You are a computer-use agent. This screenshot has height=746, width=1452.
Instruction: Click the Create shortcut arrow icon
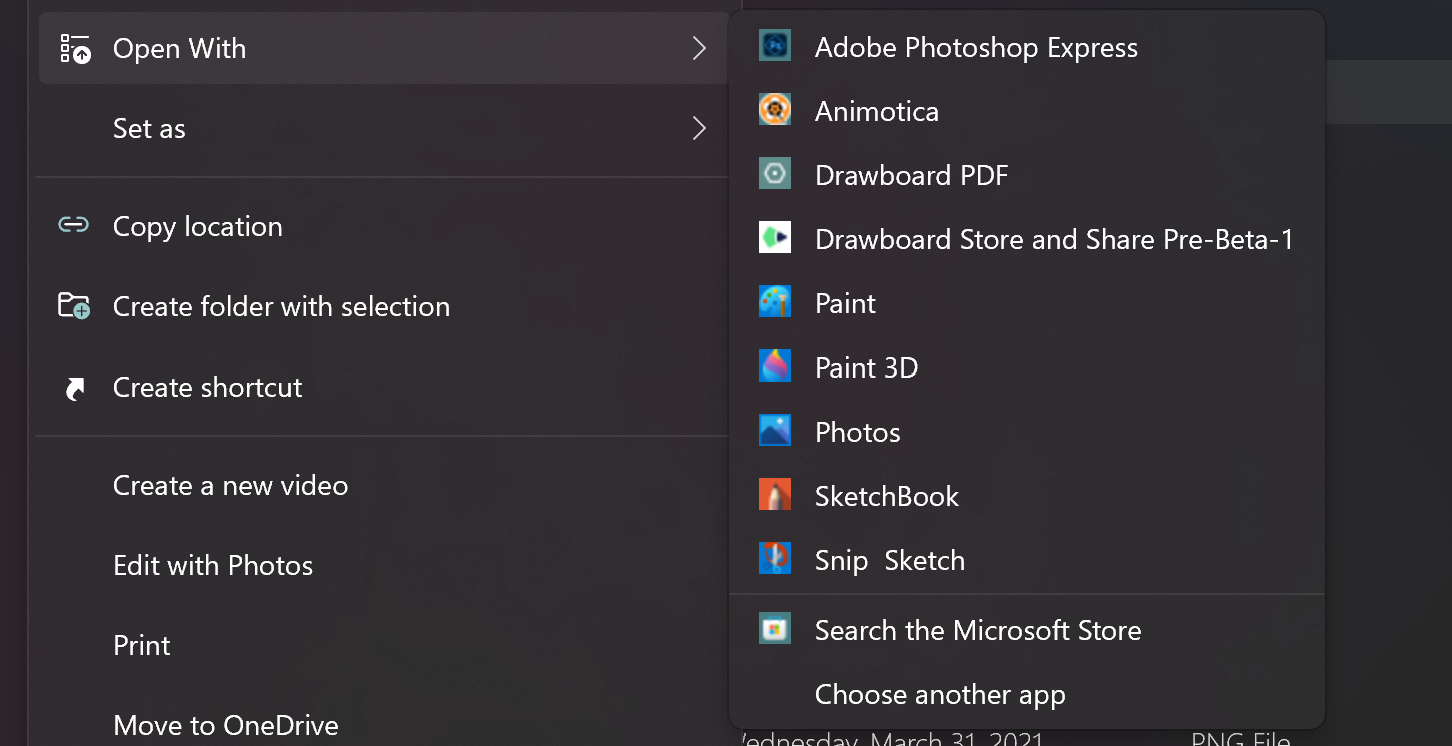[75, 389]
